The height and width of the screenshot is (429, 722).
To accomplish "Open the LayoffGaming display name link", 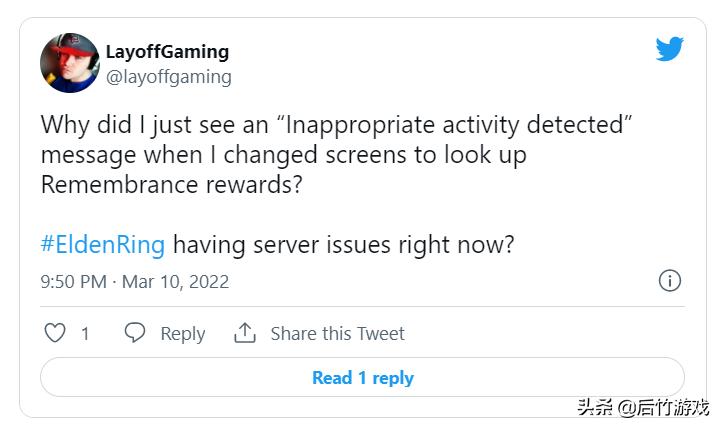I will (167, 51).
